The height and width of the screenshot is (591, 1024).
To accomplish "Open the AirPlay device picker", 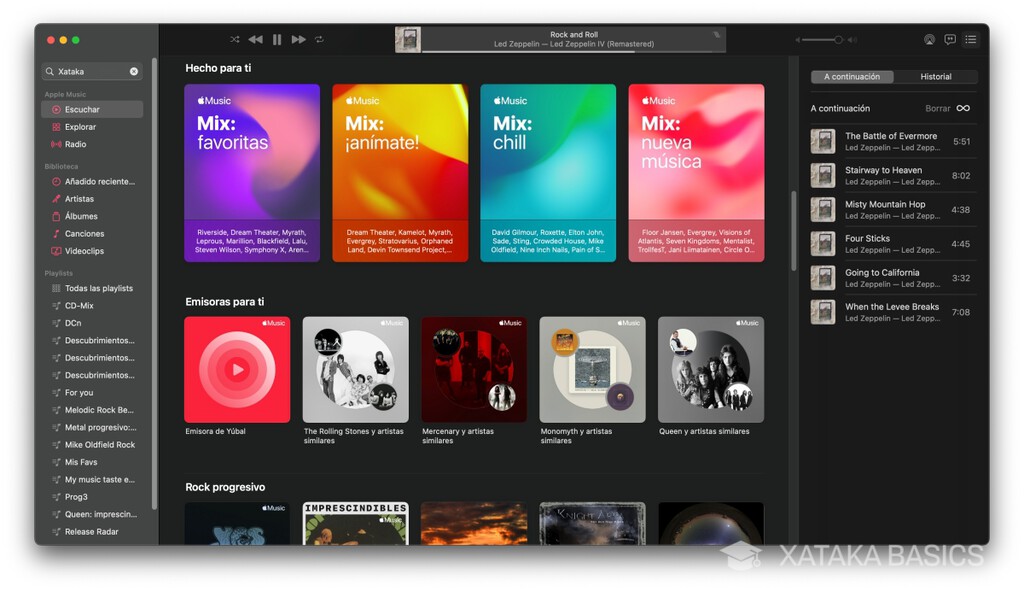I will (x=929, y=40).
